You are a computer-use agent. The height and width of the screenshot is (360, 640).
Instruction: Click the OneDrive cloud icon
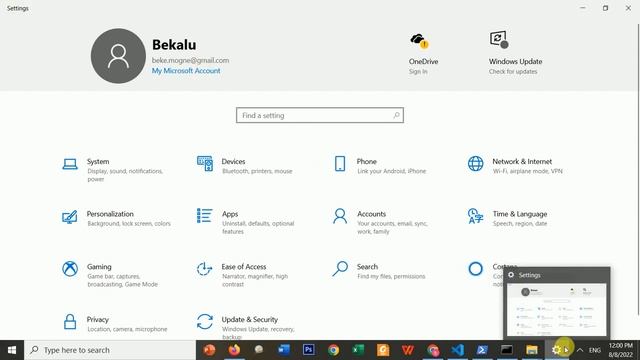point(419,41)
